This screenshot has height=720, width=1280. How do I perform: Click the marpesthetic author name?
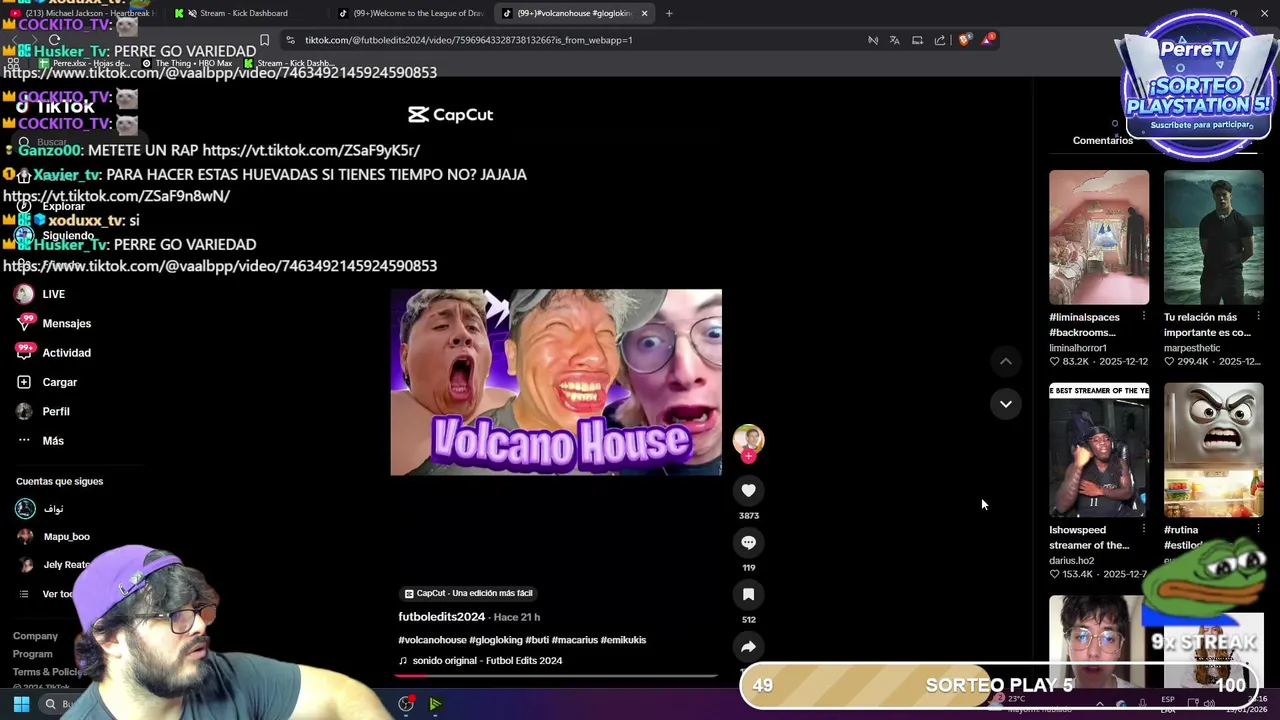pos(1192,348)
